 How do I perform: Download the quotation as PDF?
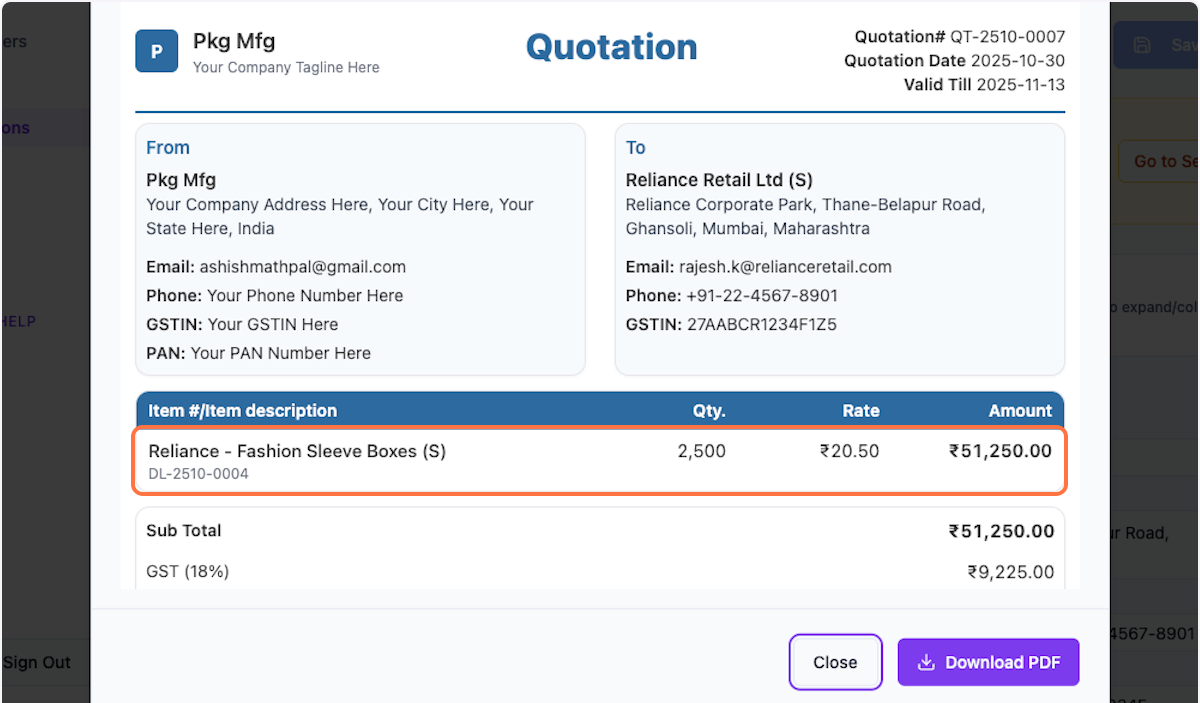pos(988,662)
